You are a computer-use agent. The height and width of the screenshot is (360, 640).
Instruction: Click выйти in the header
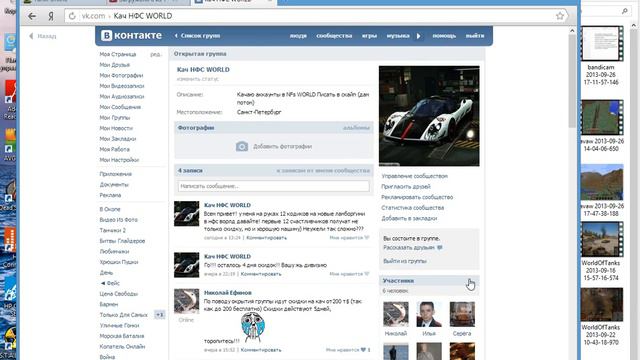pos(475,36)
